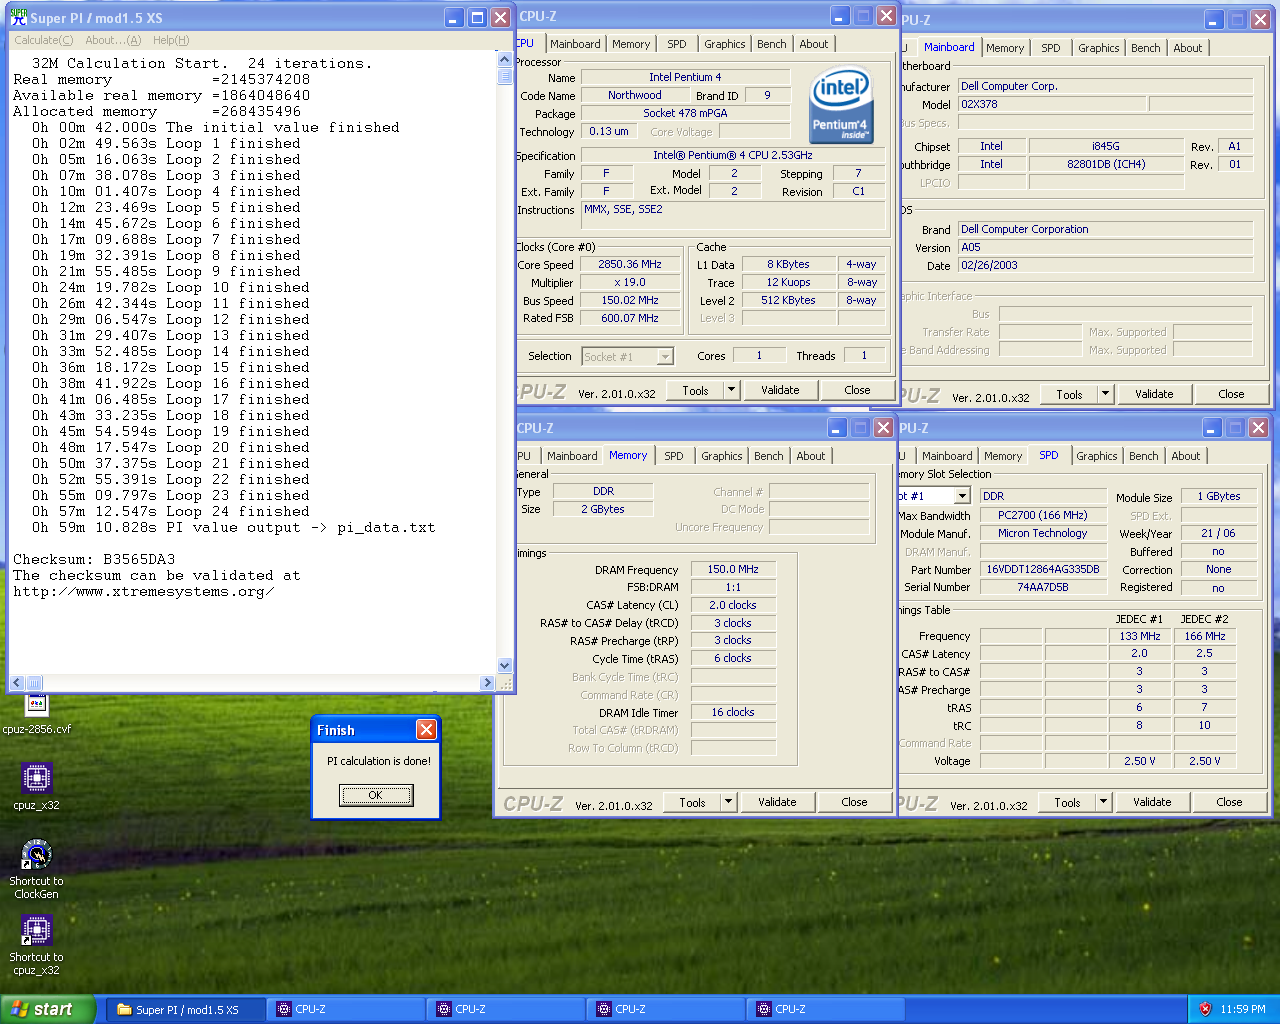Image resolution: width=1280 pixels, height=1024 pixels.
Task: Click the Close button in CPU-Z Memory window
Action: pos(854,802)
